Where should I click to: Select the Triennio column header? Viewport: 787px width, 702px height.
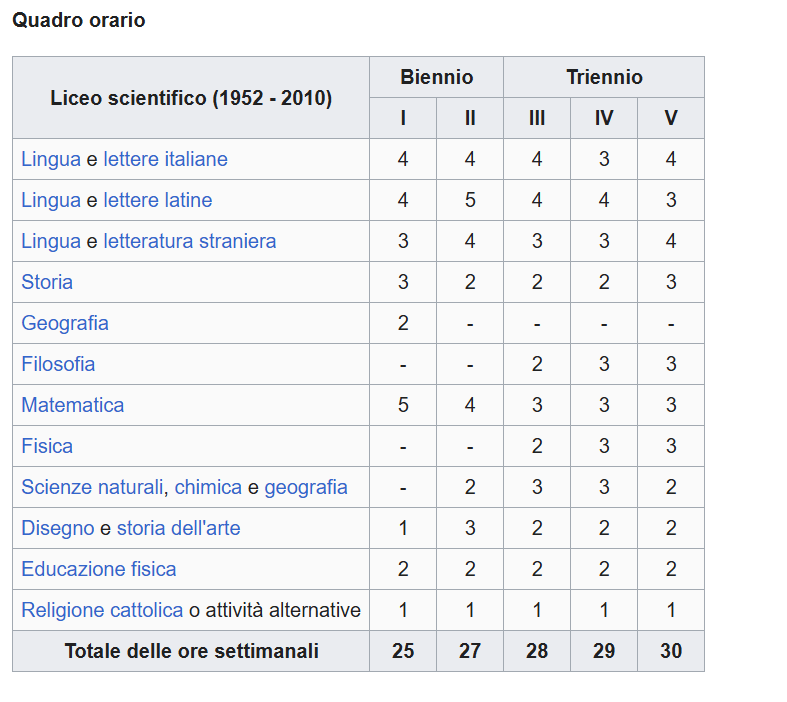[604, 77]
